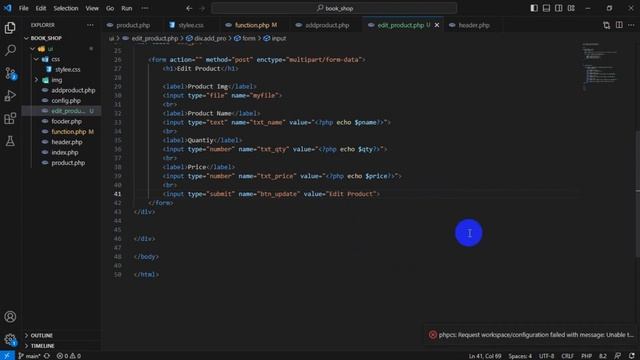Screen dimensions: 640x360
Task: Click Ln 41, Col 69 in status bar
Action: (x=484, y=356)
